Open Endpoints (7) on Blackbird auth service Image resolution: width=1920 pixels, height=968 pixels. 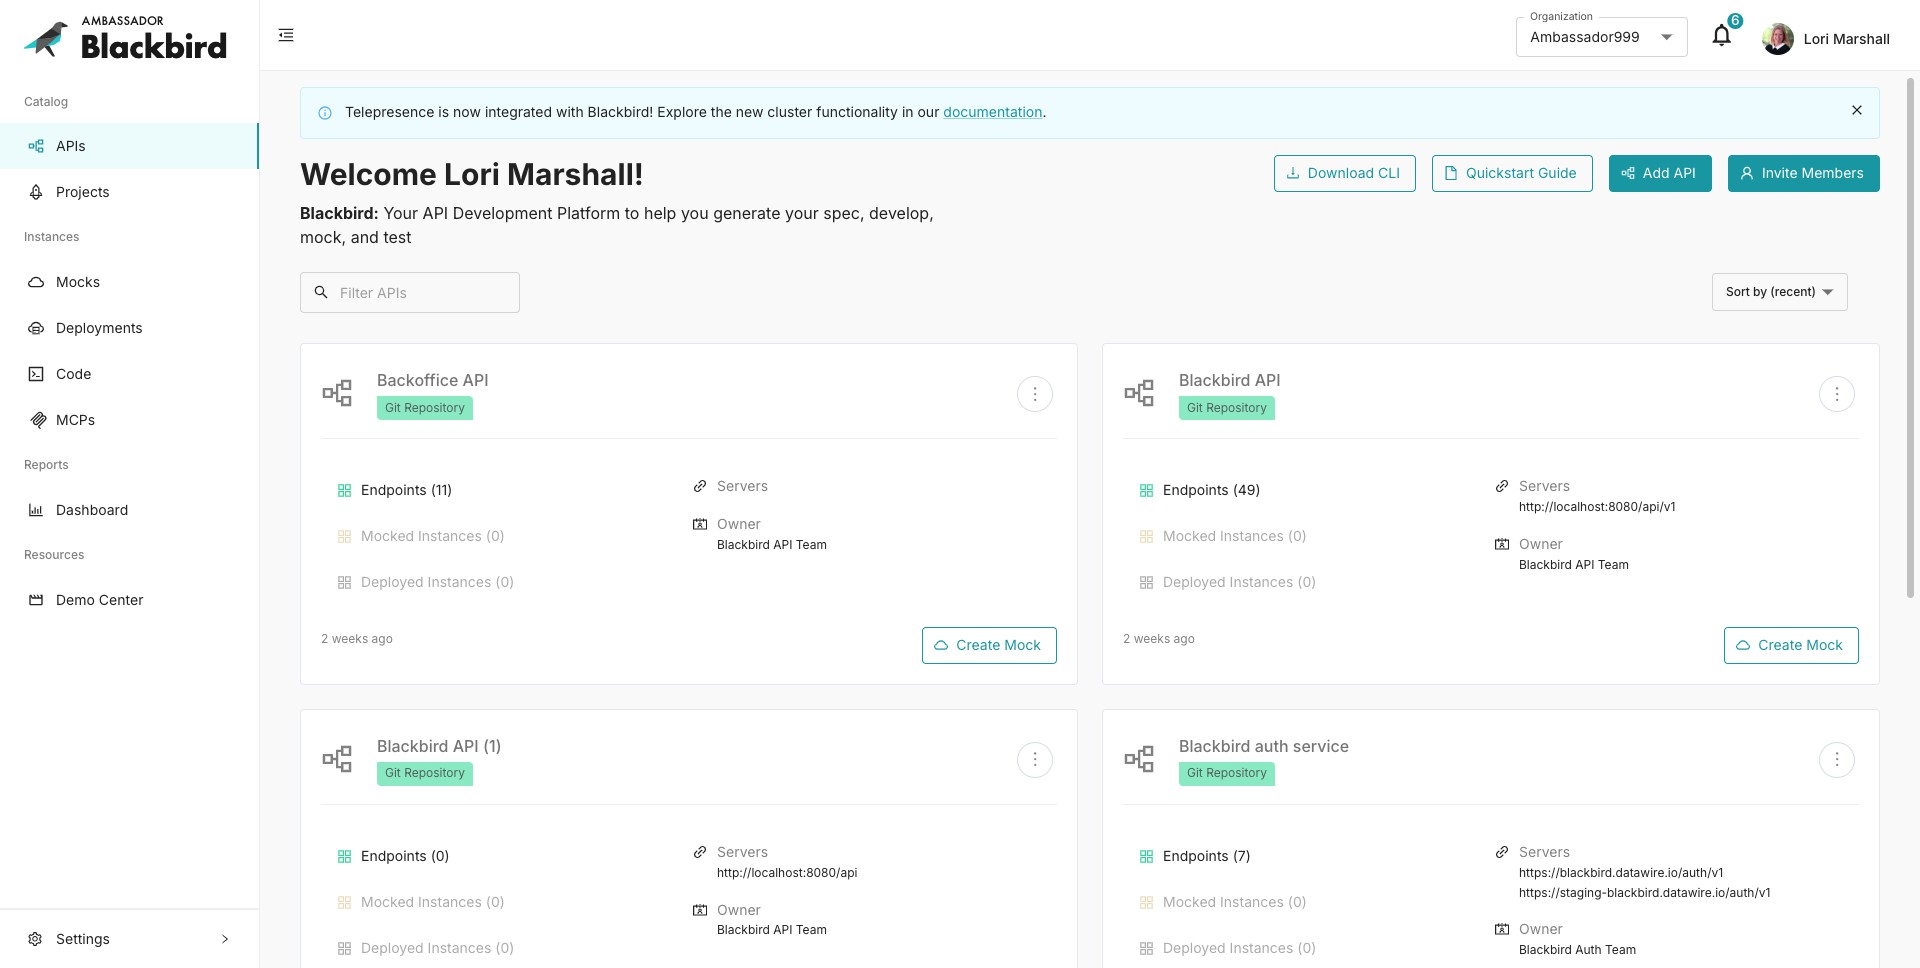(x=1206, y=856)
